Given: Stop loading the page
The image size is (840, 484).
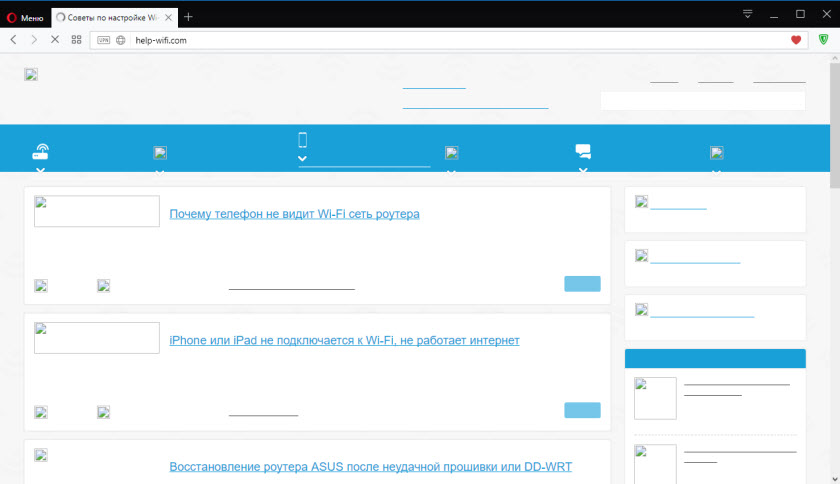Looking at the screenshot, I should click(55, 40).
